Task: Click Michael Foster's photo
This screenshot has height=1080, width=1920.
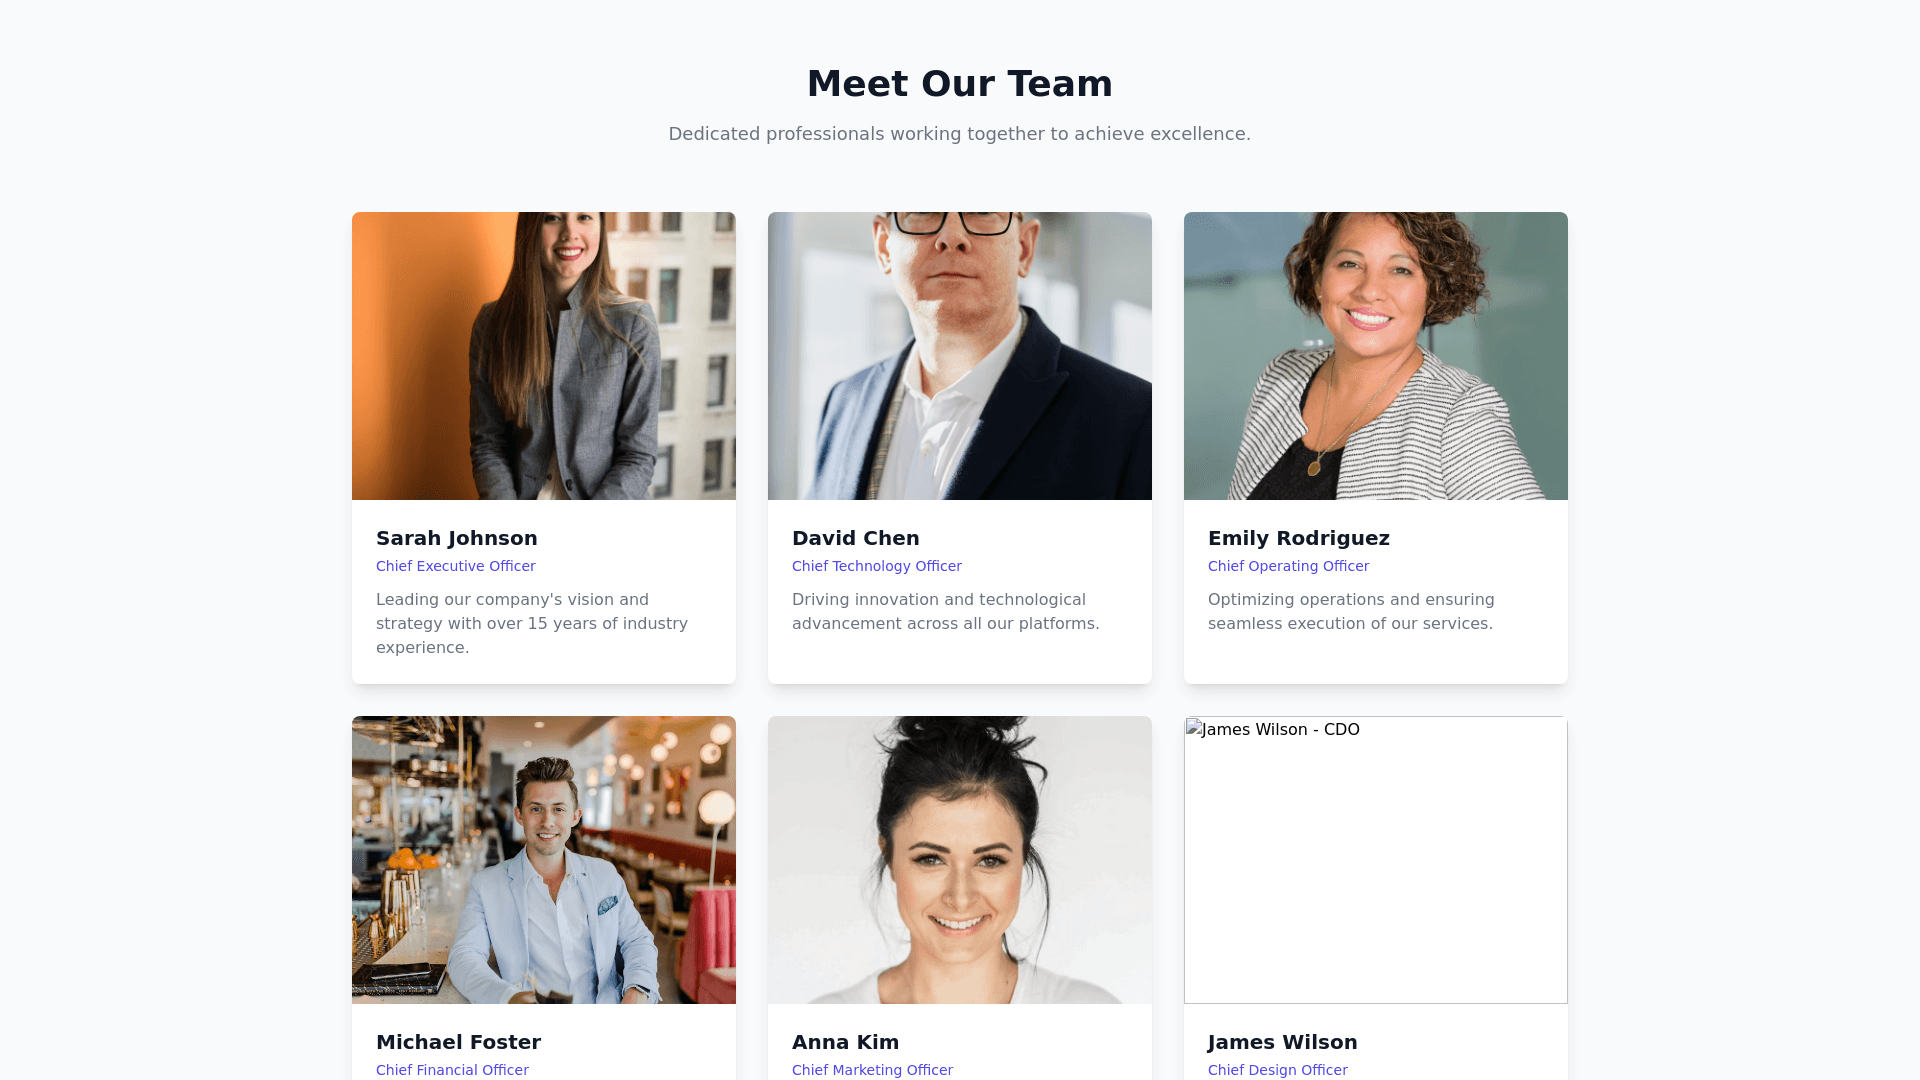Action: (544, 860)
